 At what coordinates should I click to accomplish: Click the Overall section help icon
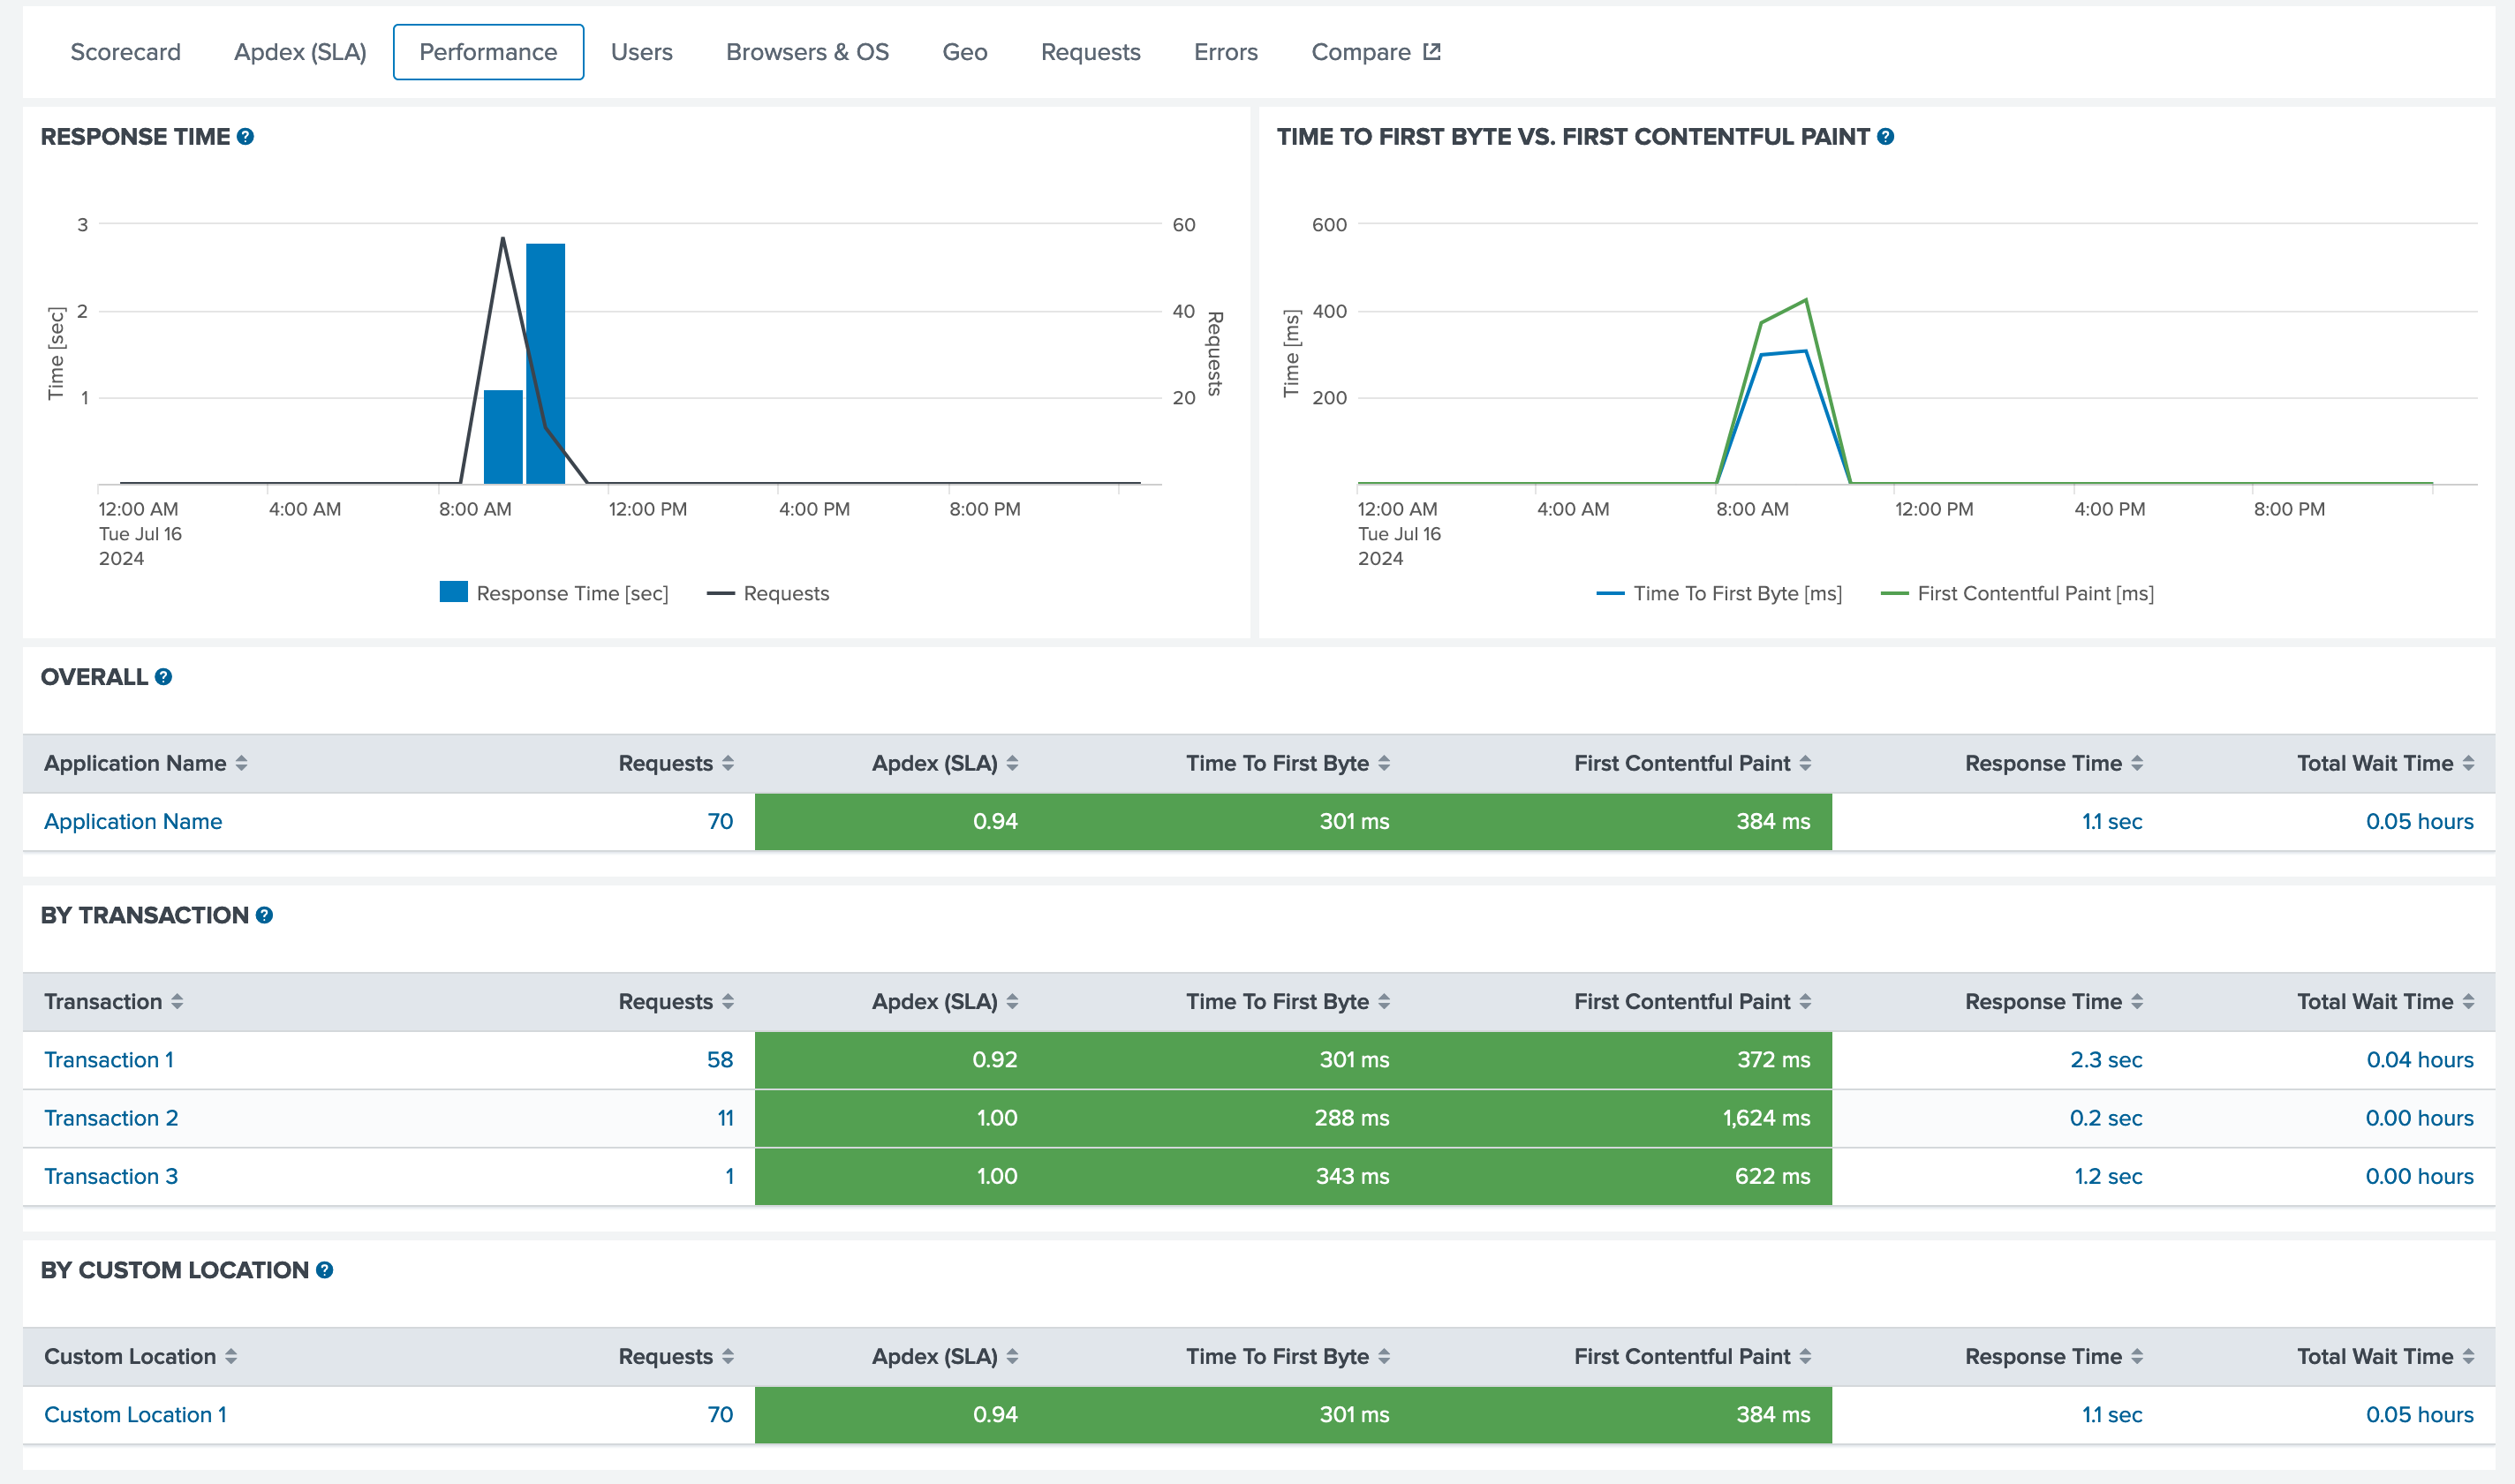pyautogui.click(x=164, y=677)
